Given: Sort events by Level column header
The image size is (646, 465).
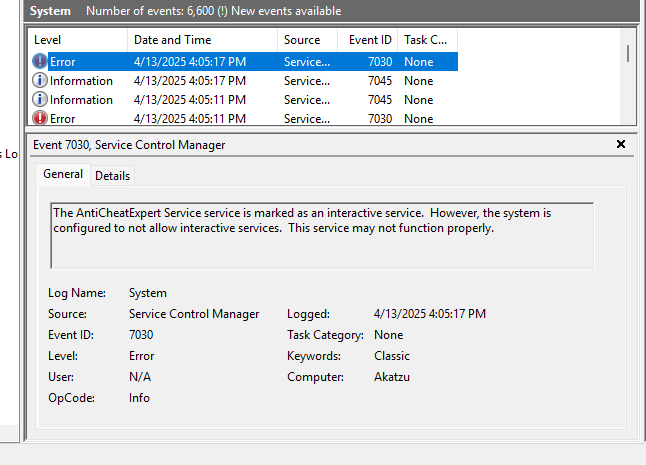Looking at the screenshot, I should click(77, 40).
